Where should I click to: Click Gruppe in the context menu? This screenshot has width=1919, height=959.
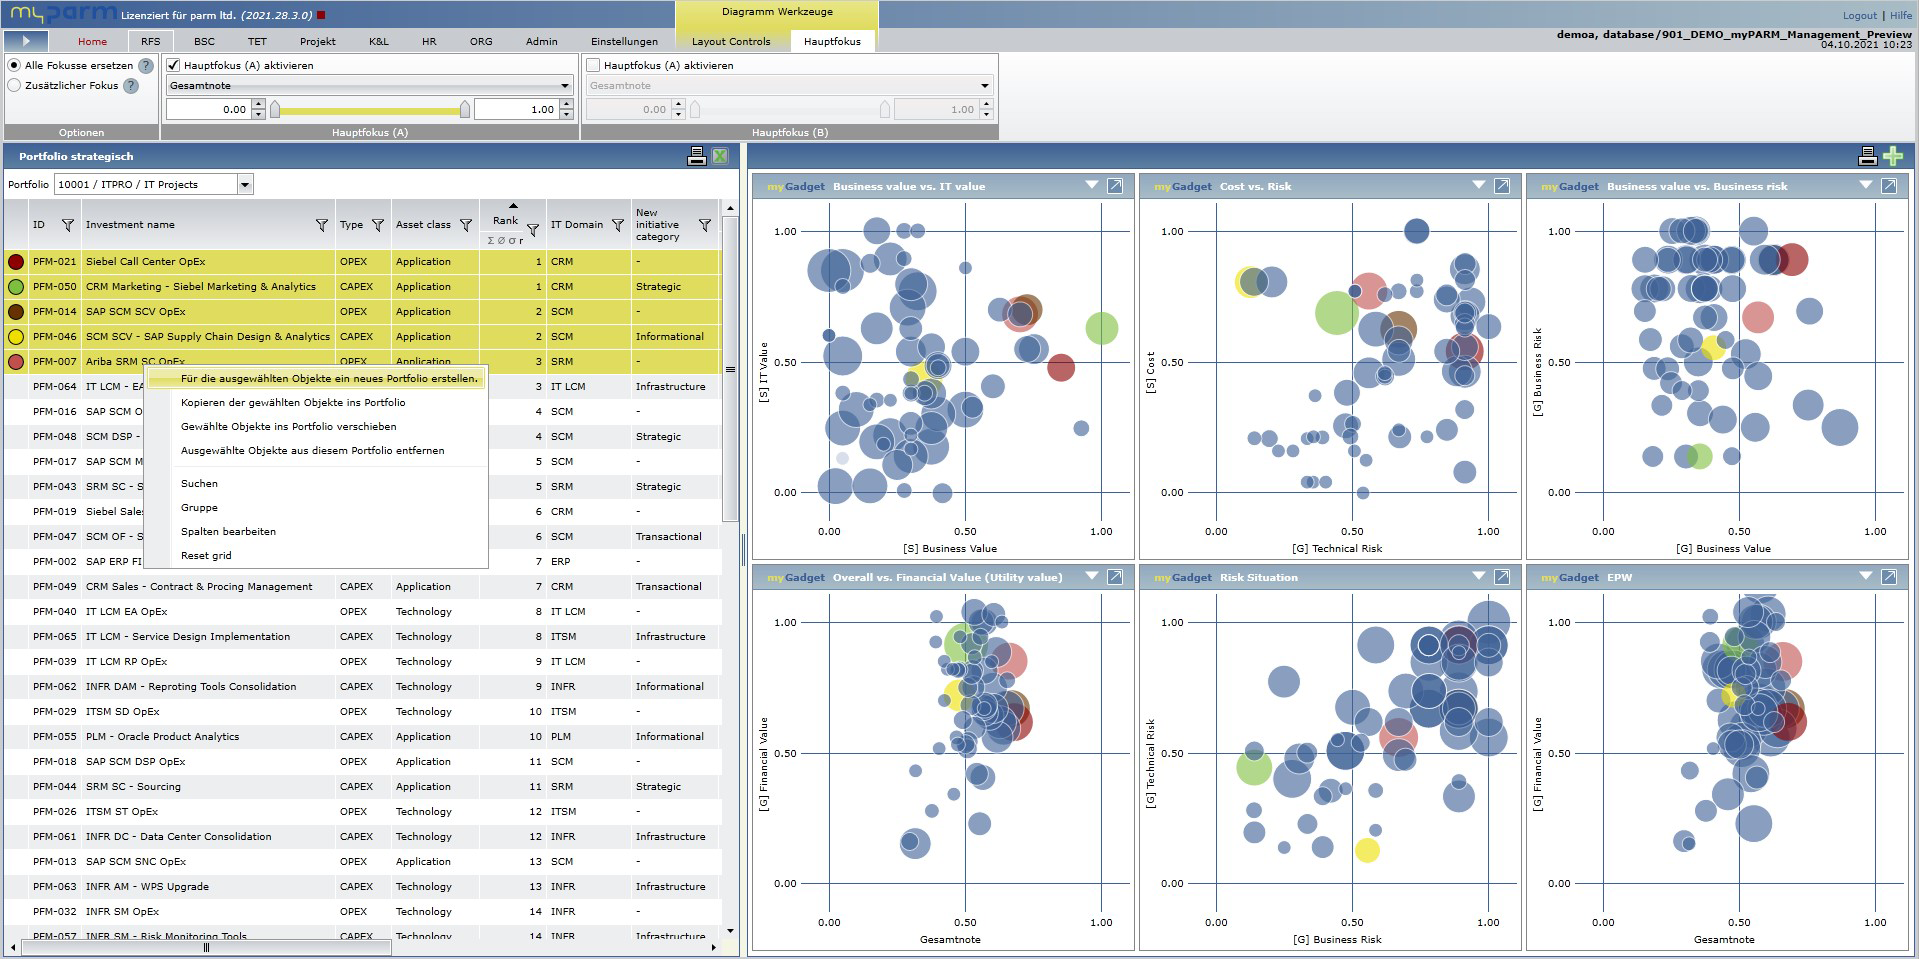[316, 508]
